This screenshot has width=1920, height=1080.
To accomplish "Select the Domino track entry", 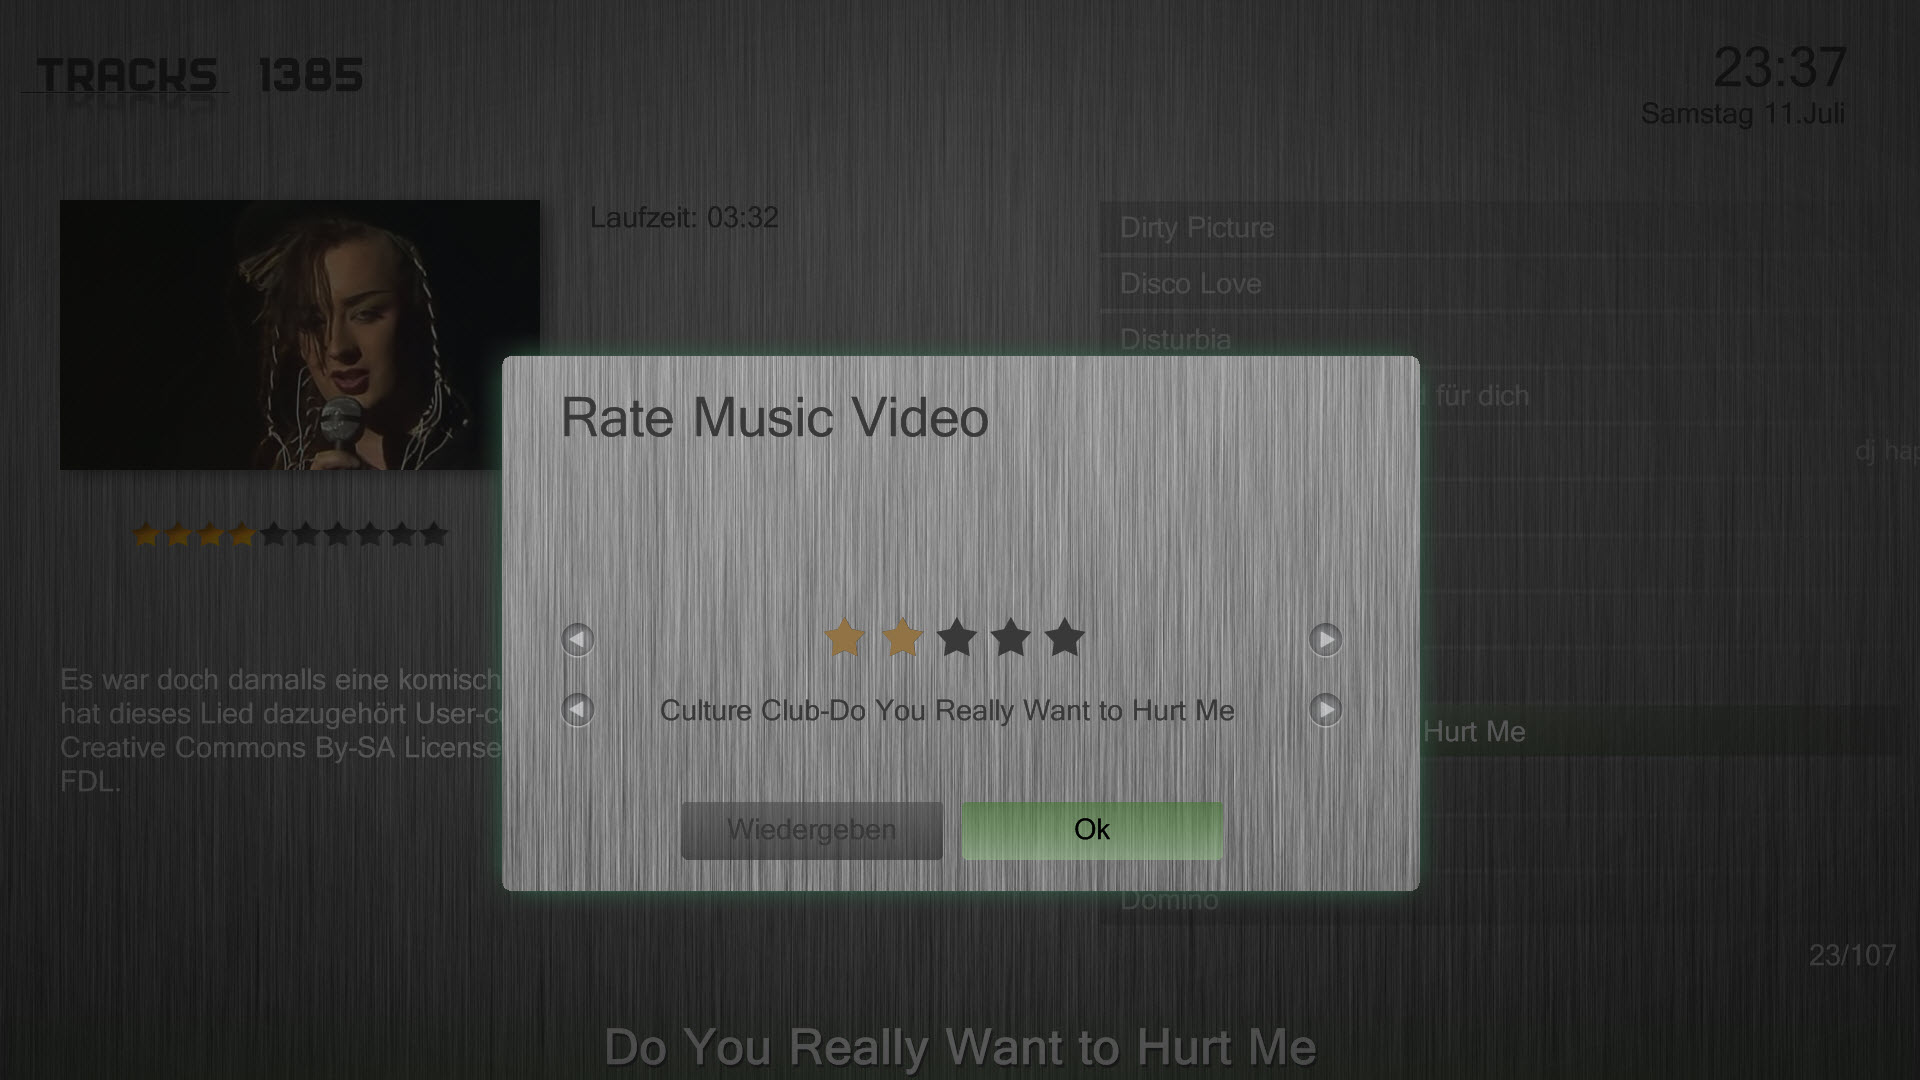I will [1169, 900].
